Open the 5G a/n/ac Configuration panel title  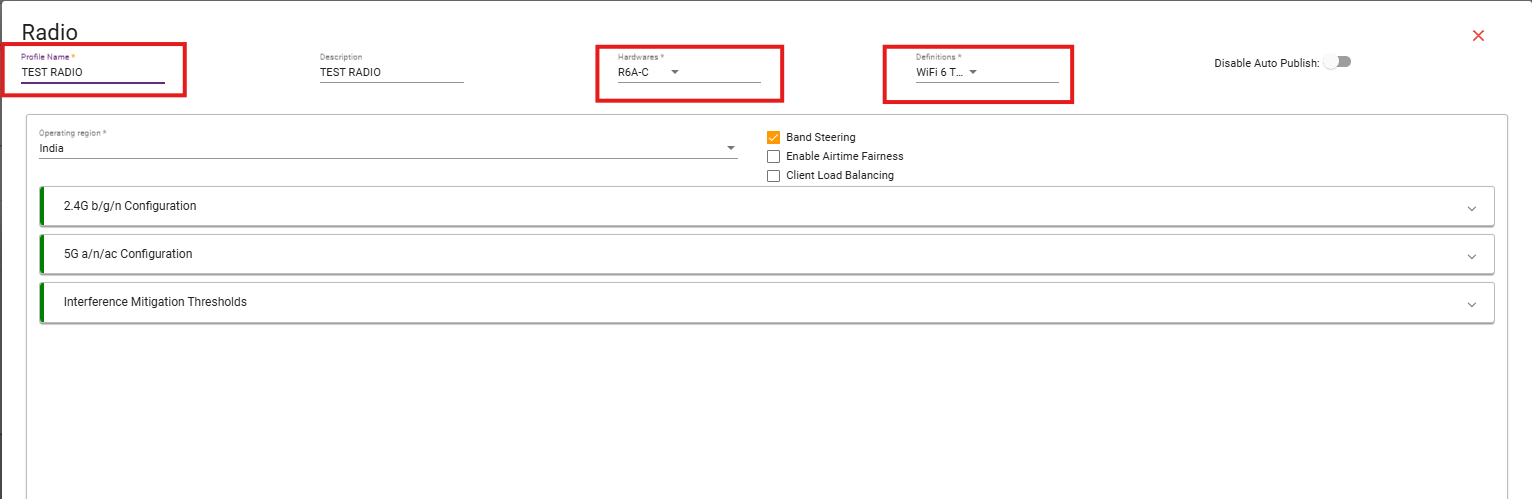[128, 254]
